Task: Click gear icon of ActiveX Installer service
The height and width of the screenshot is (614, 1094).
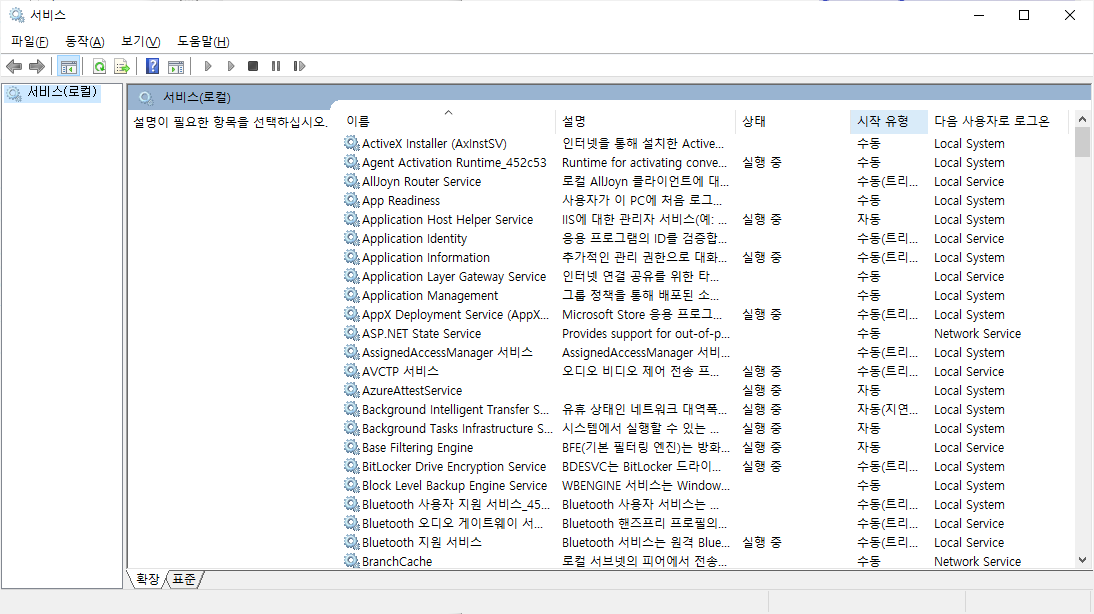Action: tap(352, 143)
